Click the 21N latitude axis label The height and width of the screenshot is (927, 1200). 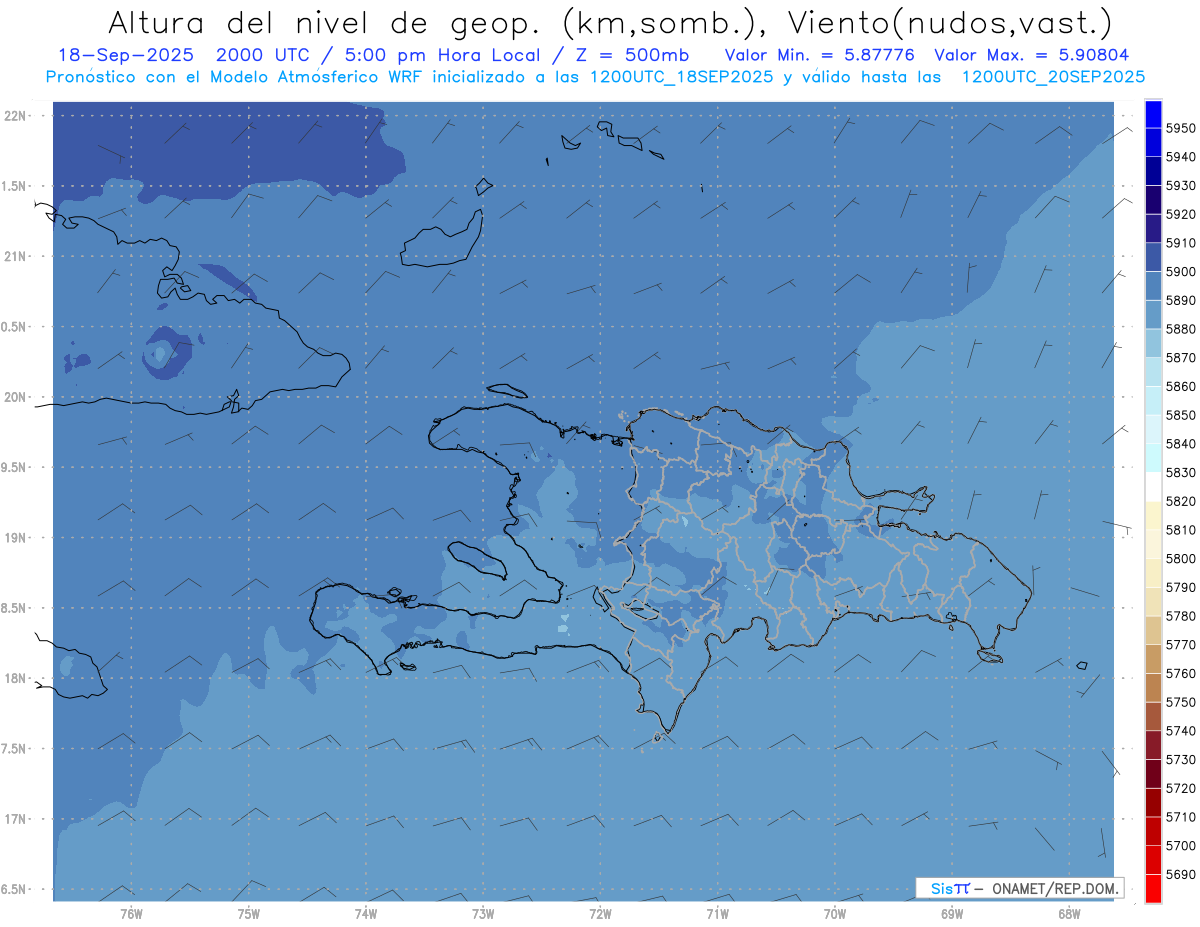(17, 256)
